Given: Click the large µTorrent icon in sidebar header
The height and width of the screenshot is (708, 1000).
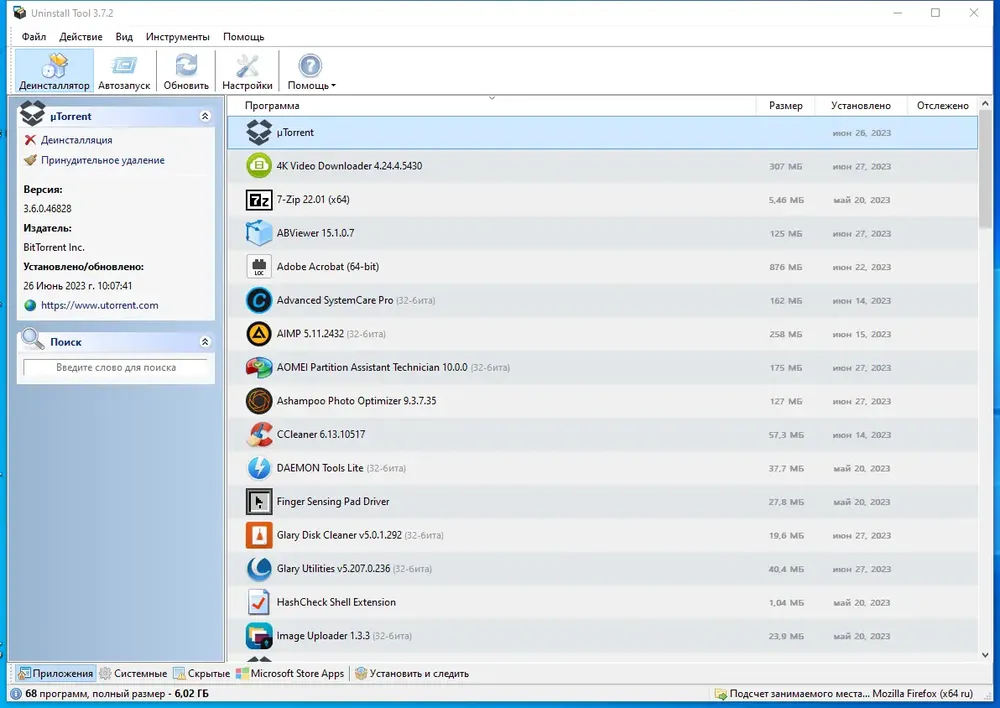Looking at the screenshot, I should point(33,114).
